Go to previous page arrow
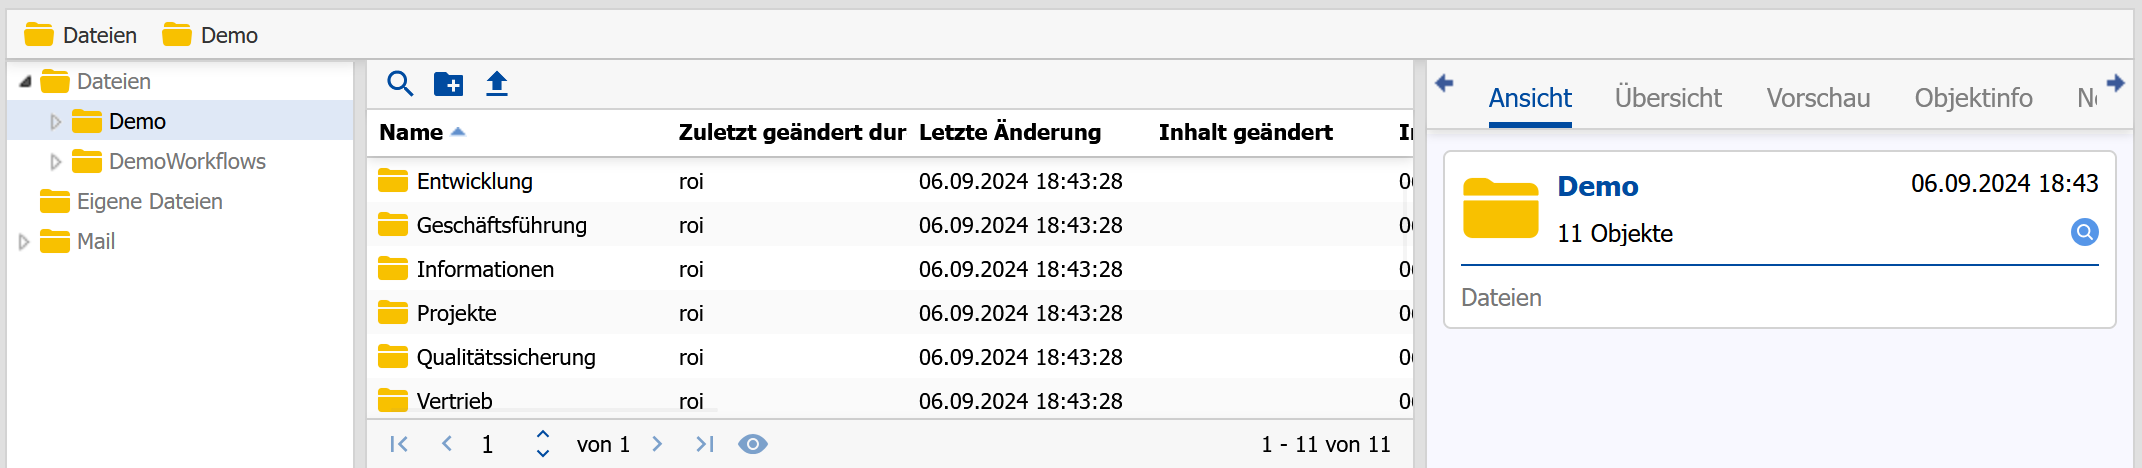2142x468 pixels. (x=447, y=444)
